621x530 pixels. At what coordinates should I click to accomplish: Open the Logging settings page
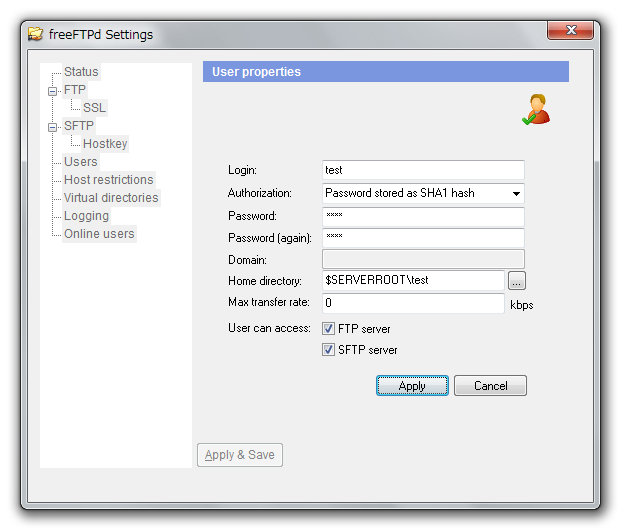(86, 216)
